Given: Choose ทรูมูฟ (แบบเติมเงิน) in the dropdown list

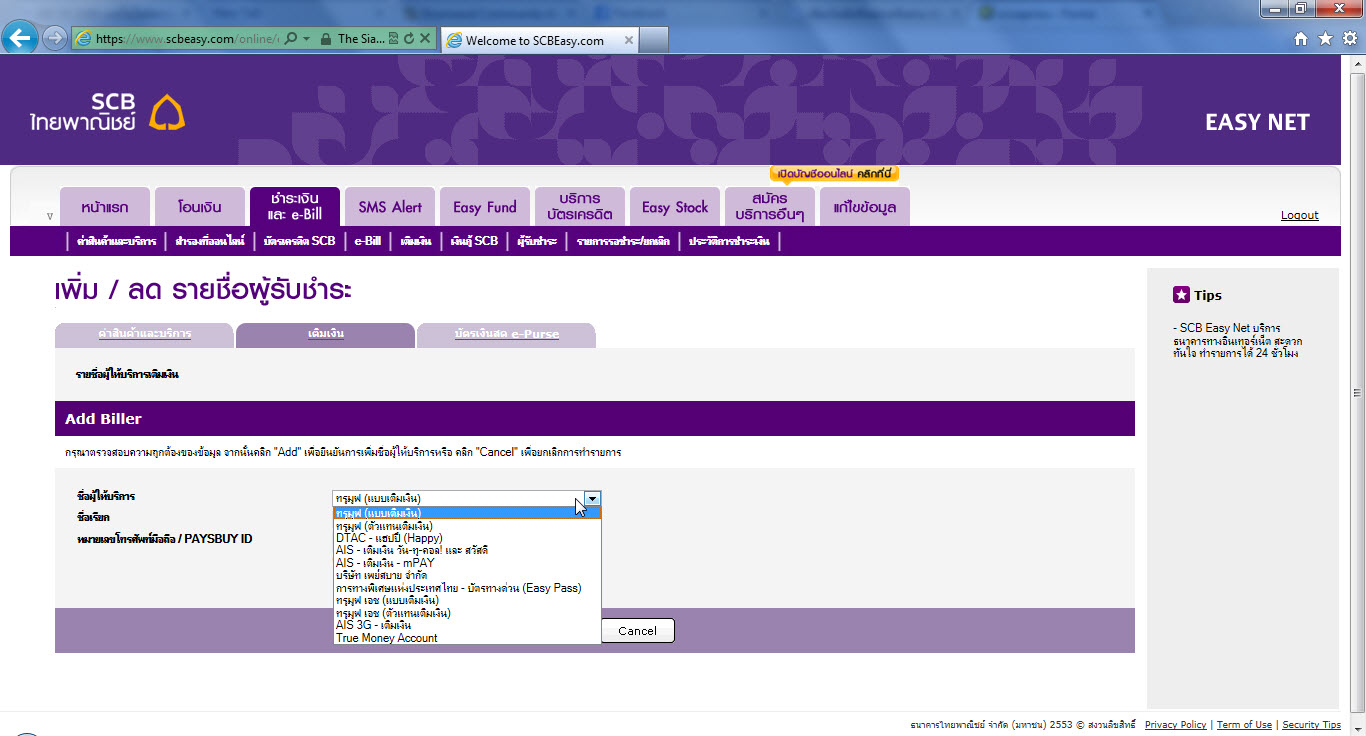Looking at the screenshot, I should (x=467, y=513).
